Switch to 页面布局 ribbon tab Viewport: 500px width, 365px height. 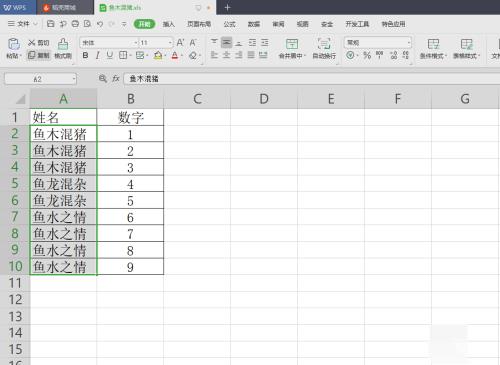coord(199,24)
